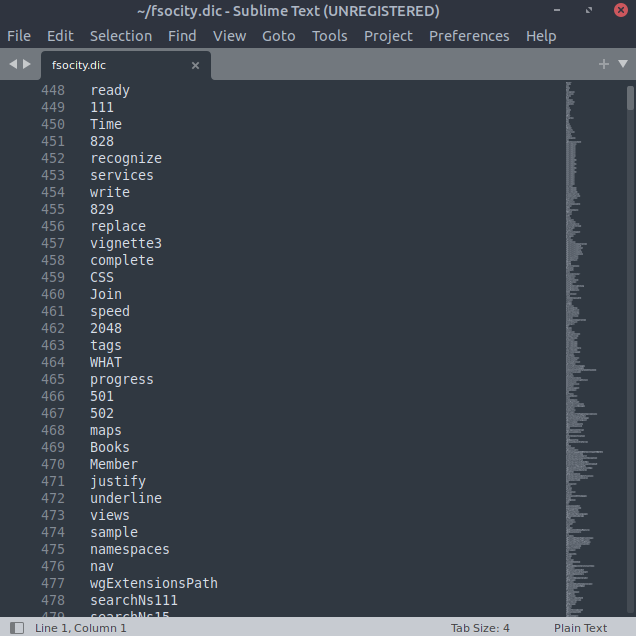The width and height of the screenshot is (636, 636).
Task: Click the word 'services'
Action: pyautogui.click(x=122, y=175)
